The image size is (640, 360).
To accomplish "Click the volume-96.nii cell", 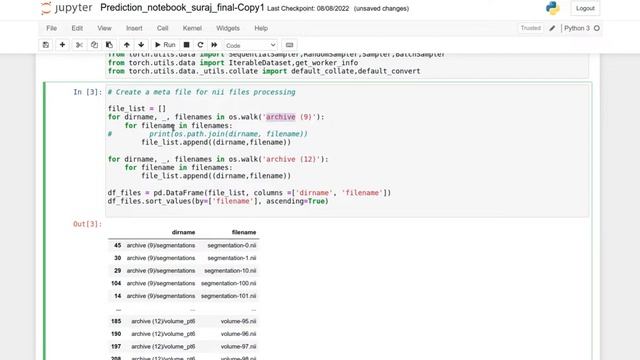I will coord(238,334).
